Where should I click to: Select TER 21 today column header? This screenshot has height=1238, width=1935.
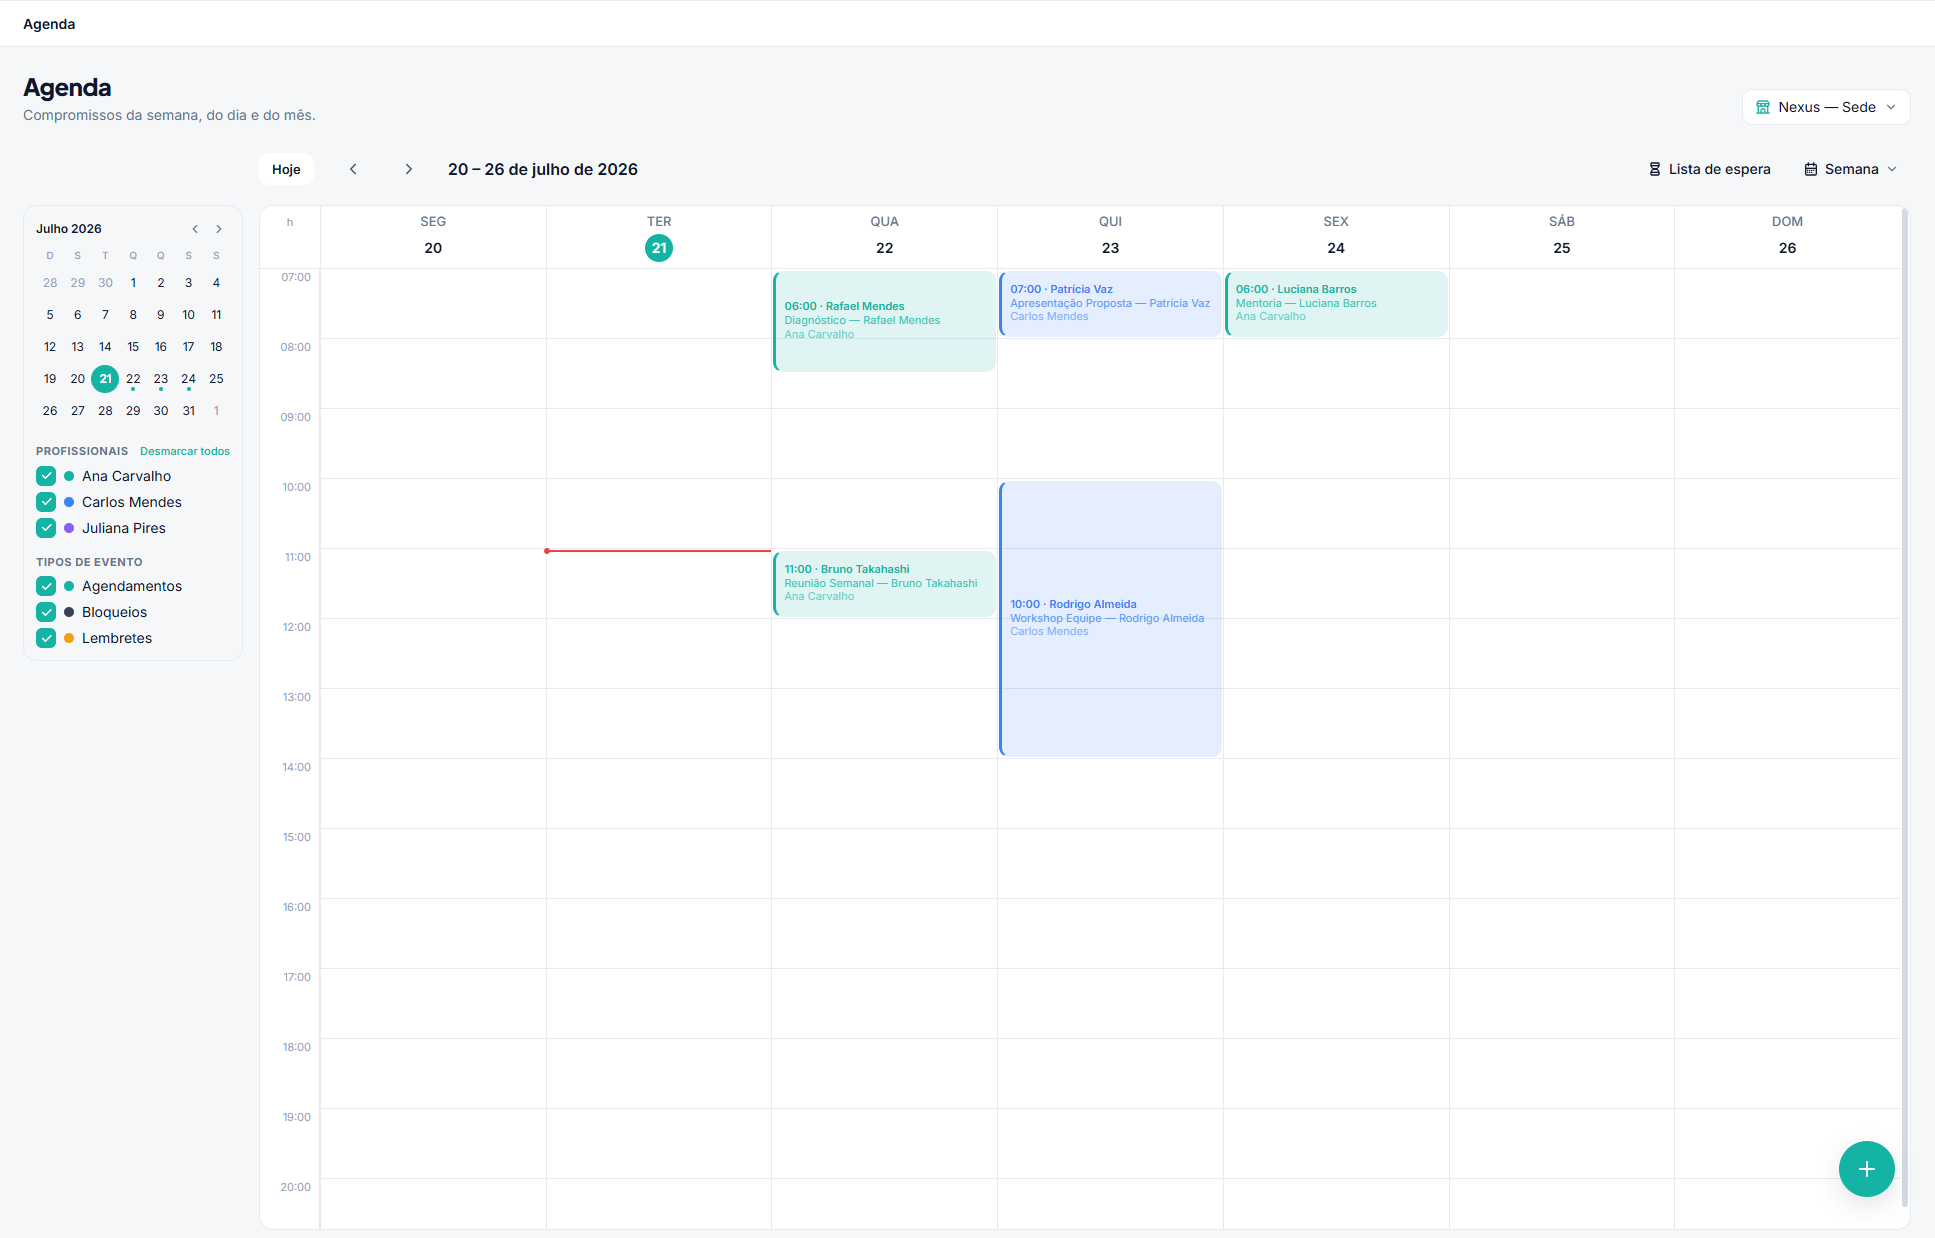659,236
